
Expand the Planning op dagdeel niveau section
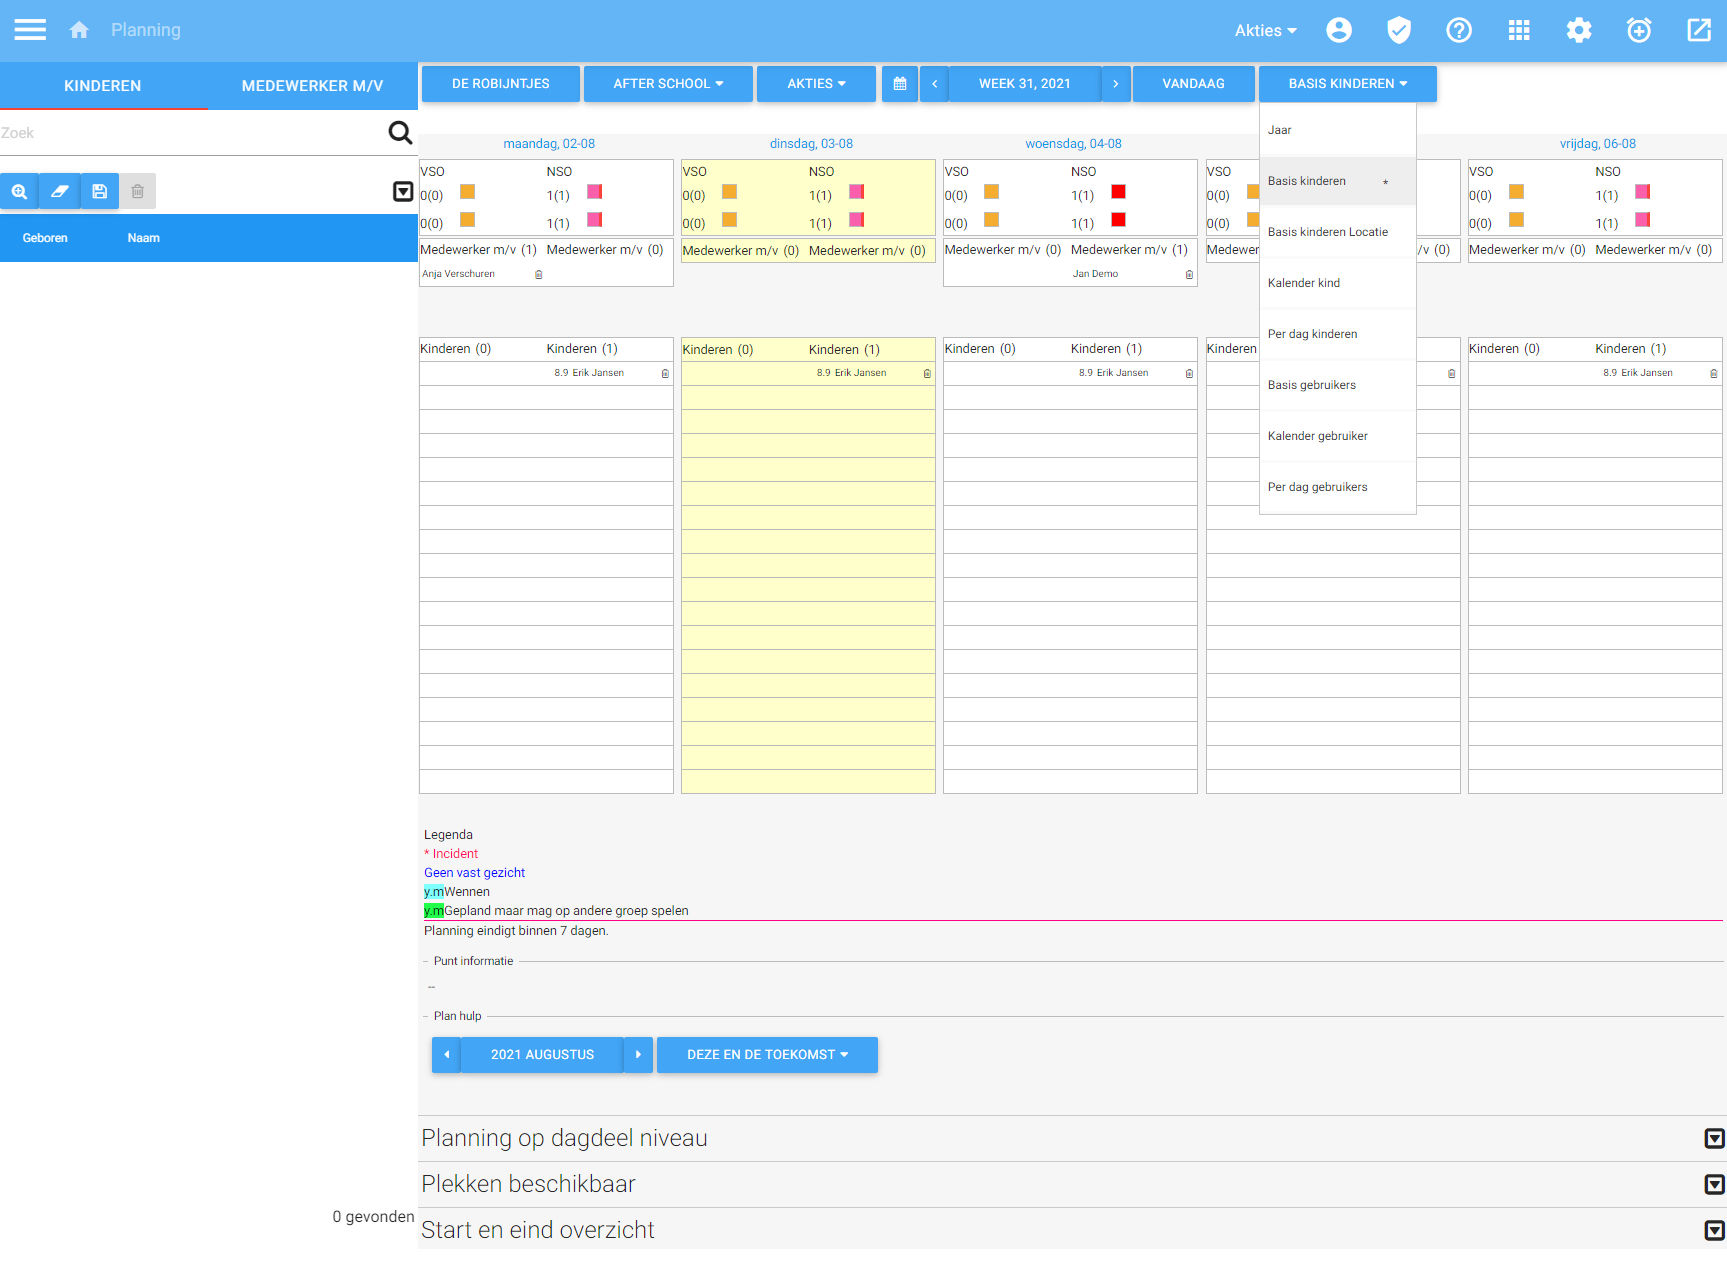[x=1713, y=1138]
